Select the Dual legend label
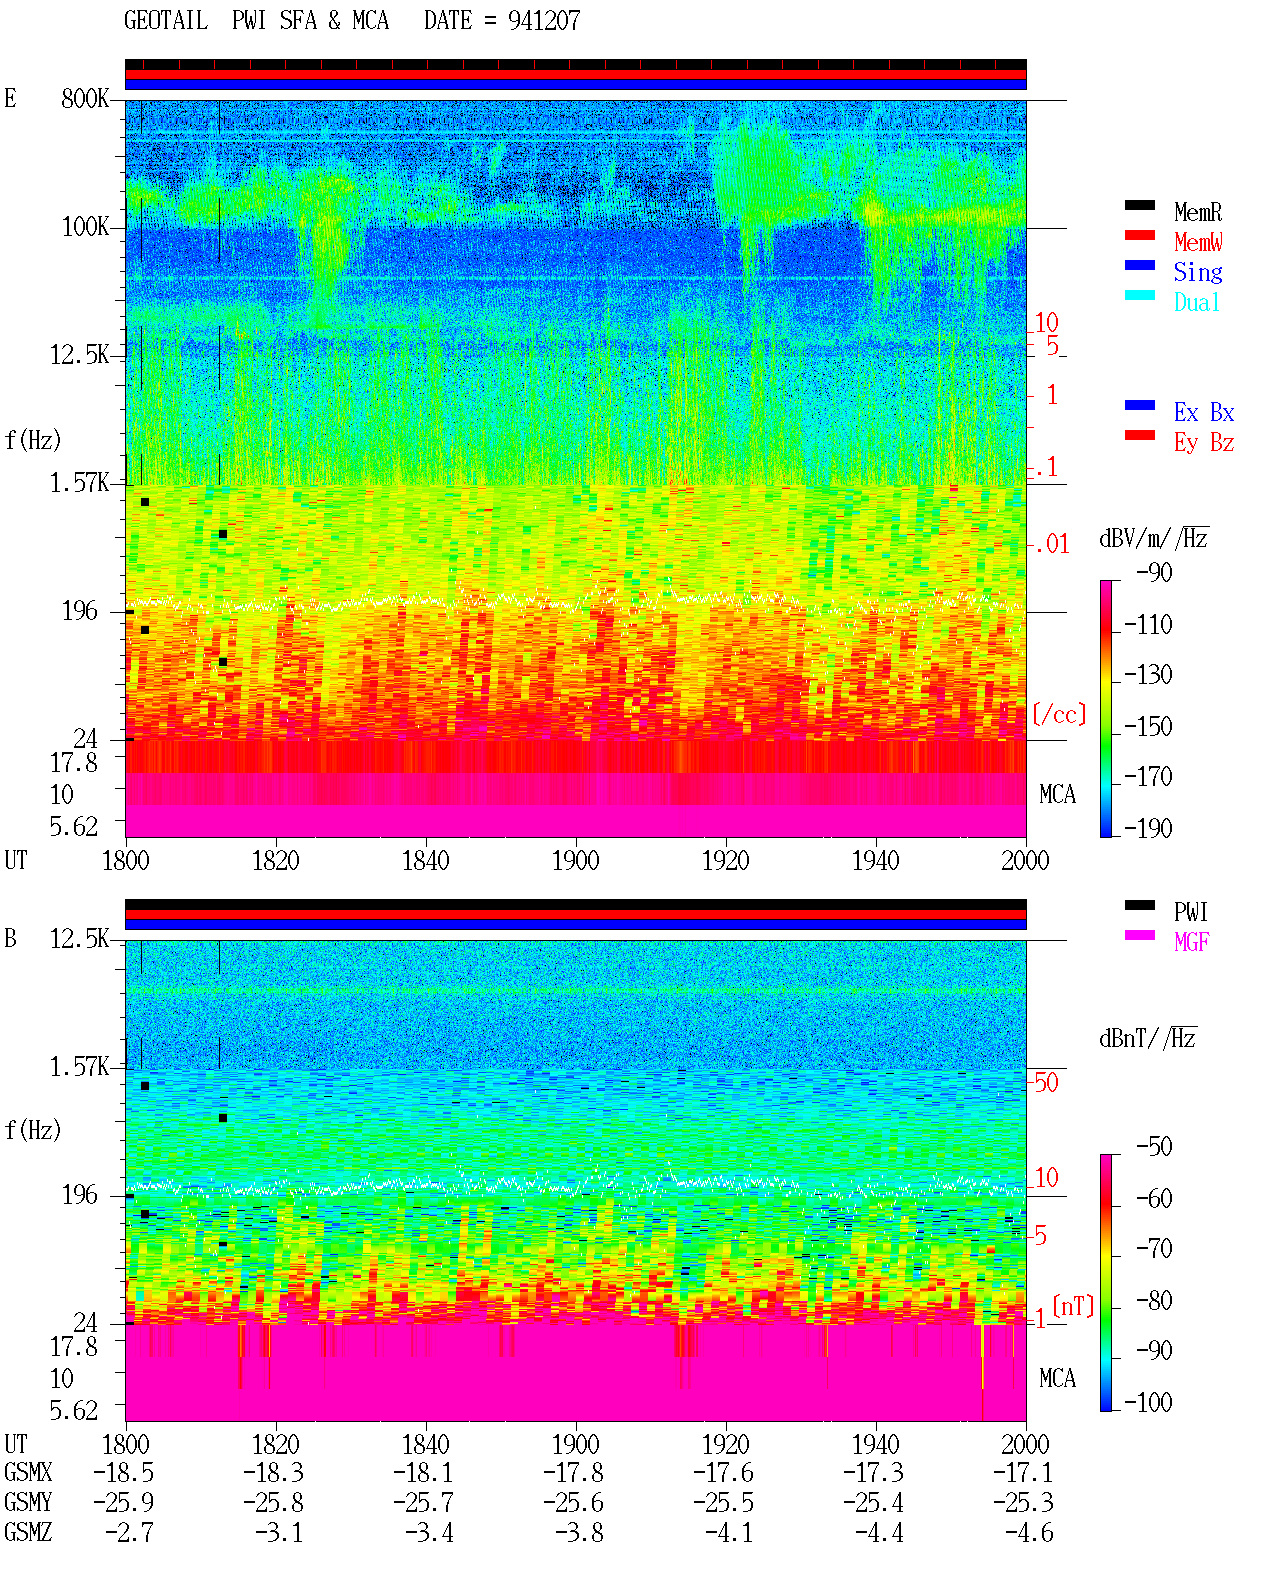 point(1198,302)
